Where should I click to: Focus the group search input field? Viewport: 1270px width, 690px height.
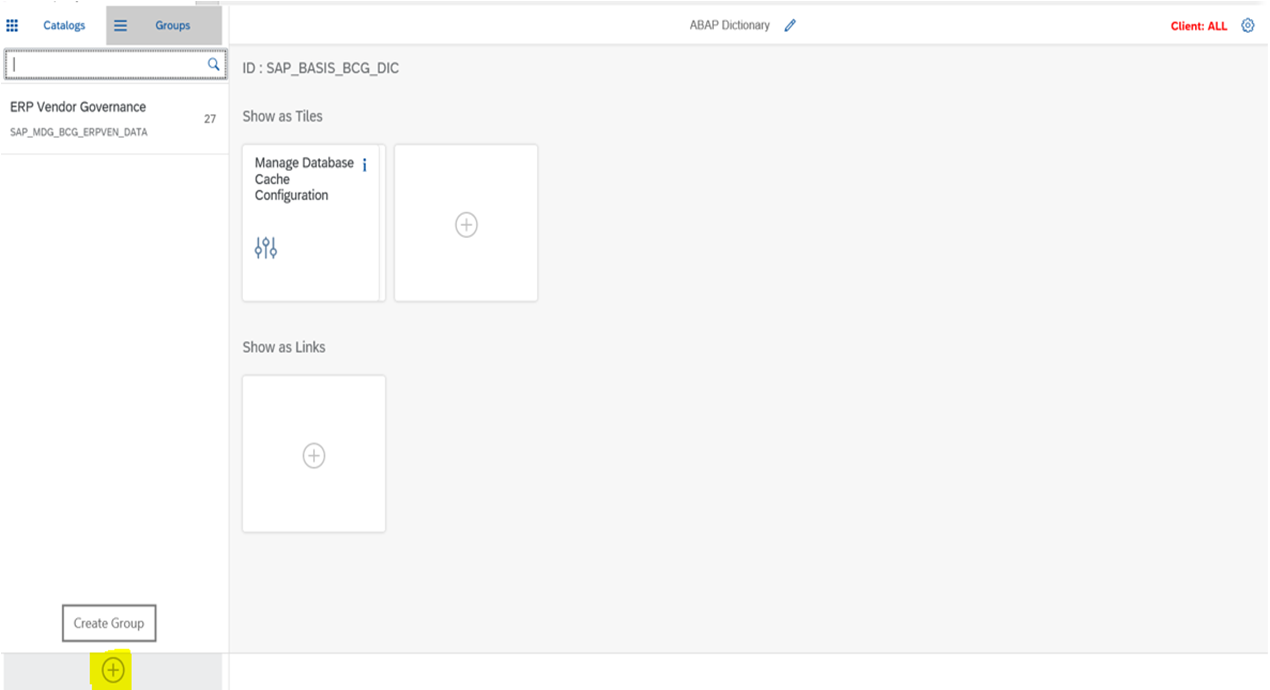pyautogui.click(x=115, y=64)
